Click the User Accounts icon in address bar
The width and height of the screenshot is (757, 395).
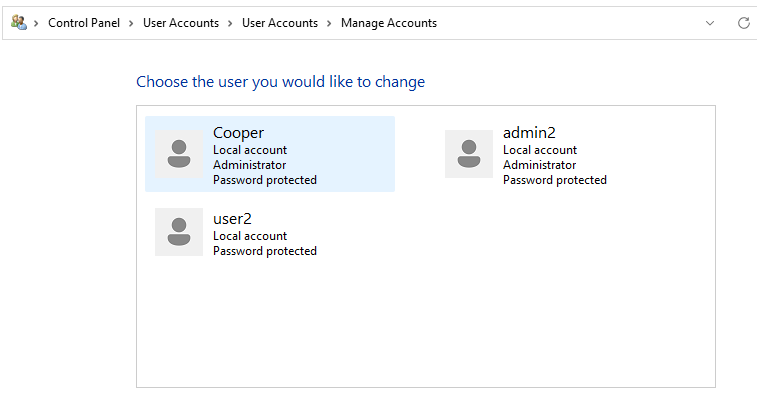tap(19, 23)
